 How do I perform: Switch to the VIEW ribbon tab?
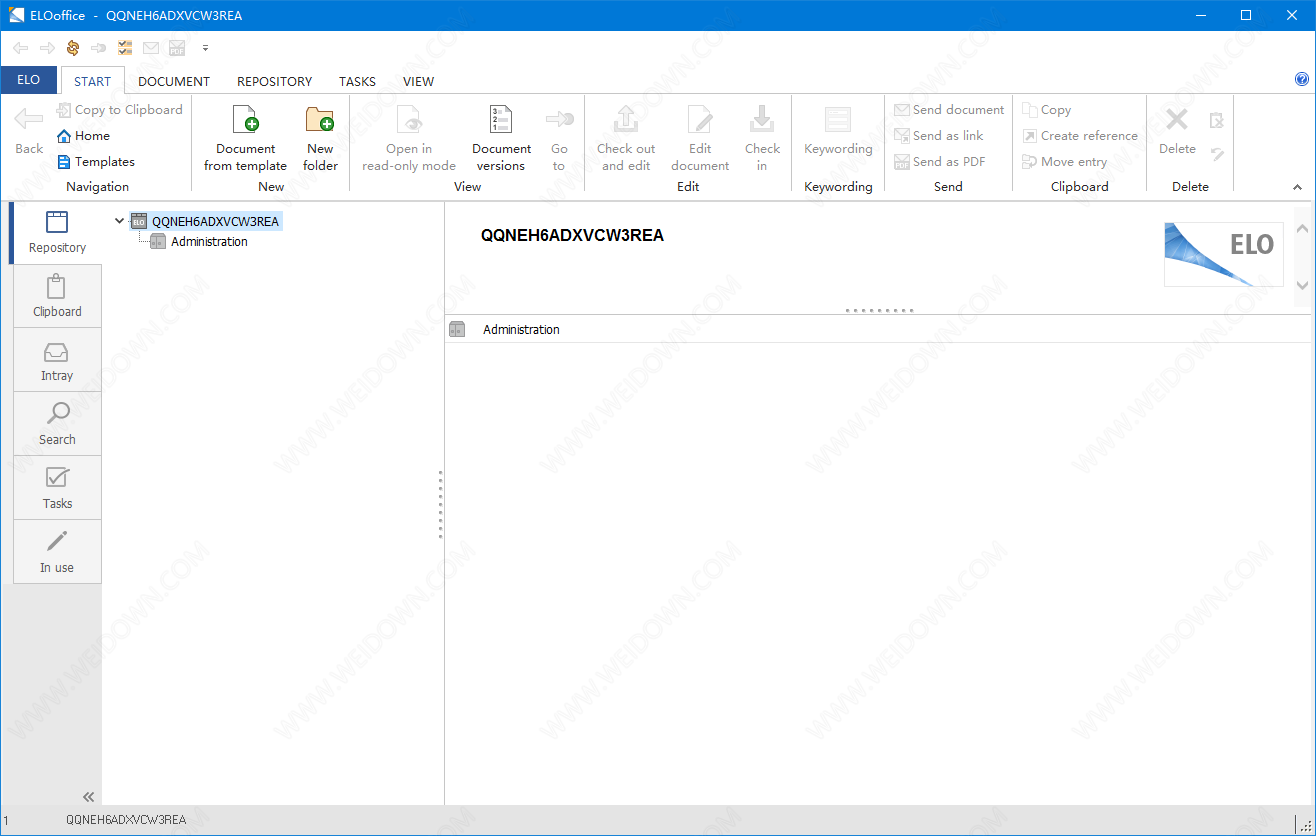418,81
